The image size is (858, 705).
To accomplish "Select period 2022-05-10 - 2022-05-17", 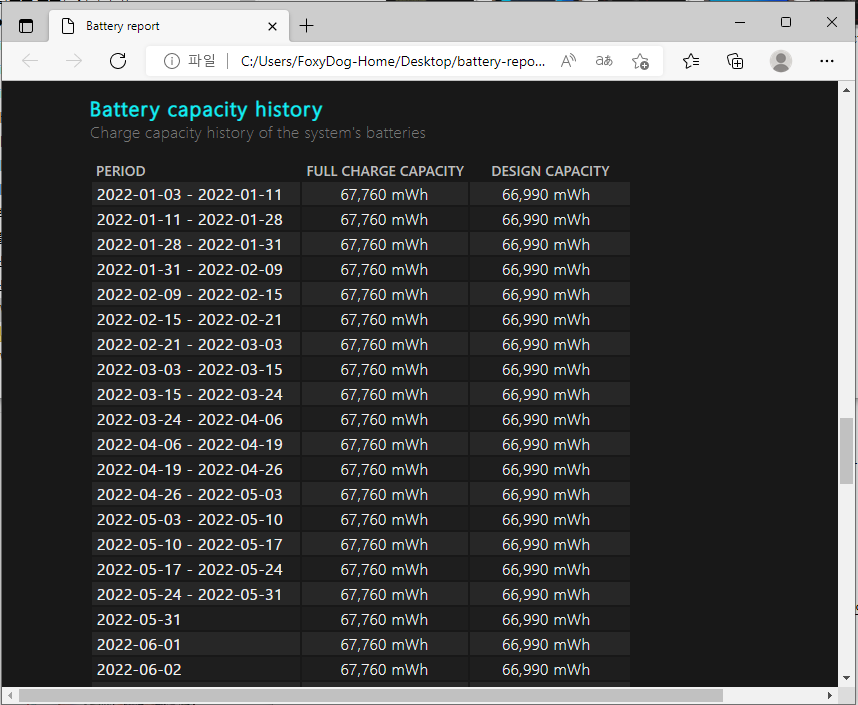I will 189,545.
